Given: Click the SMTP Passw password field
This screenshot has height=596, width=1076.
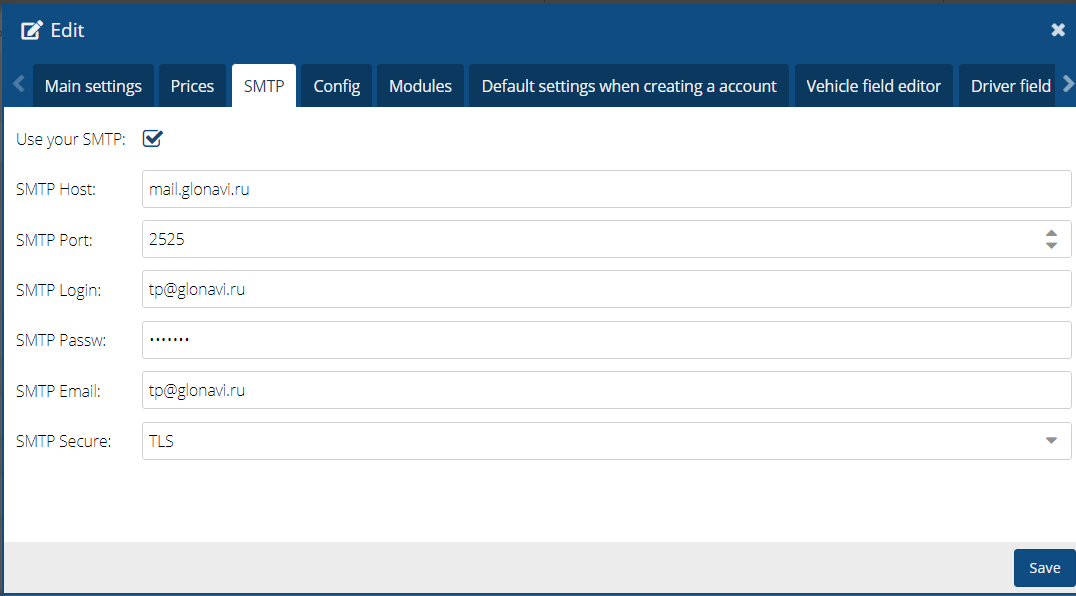Looking at the screenshot, I should click(x=606, y=340).
